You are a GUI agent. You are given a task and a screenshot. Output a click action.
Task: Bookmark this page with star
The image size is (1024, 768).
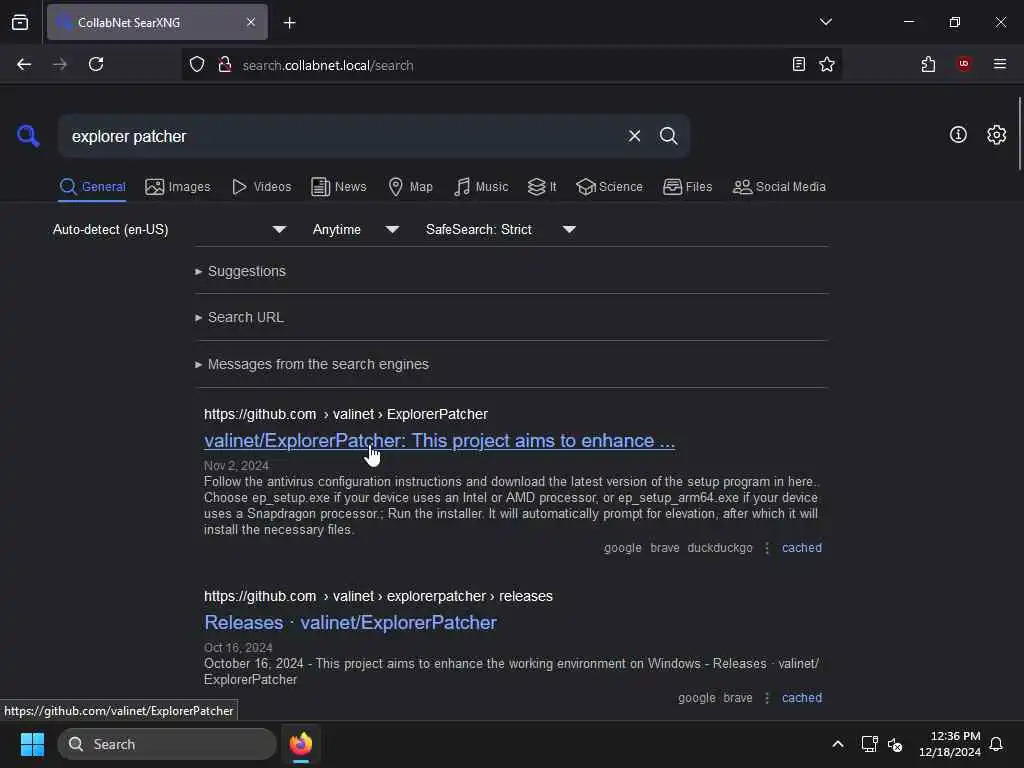pyautogui.click(x=827, y=64)
